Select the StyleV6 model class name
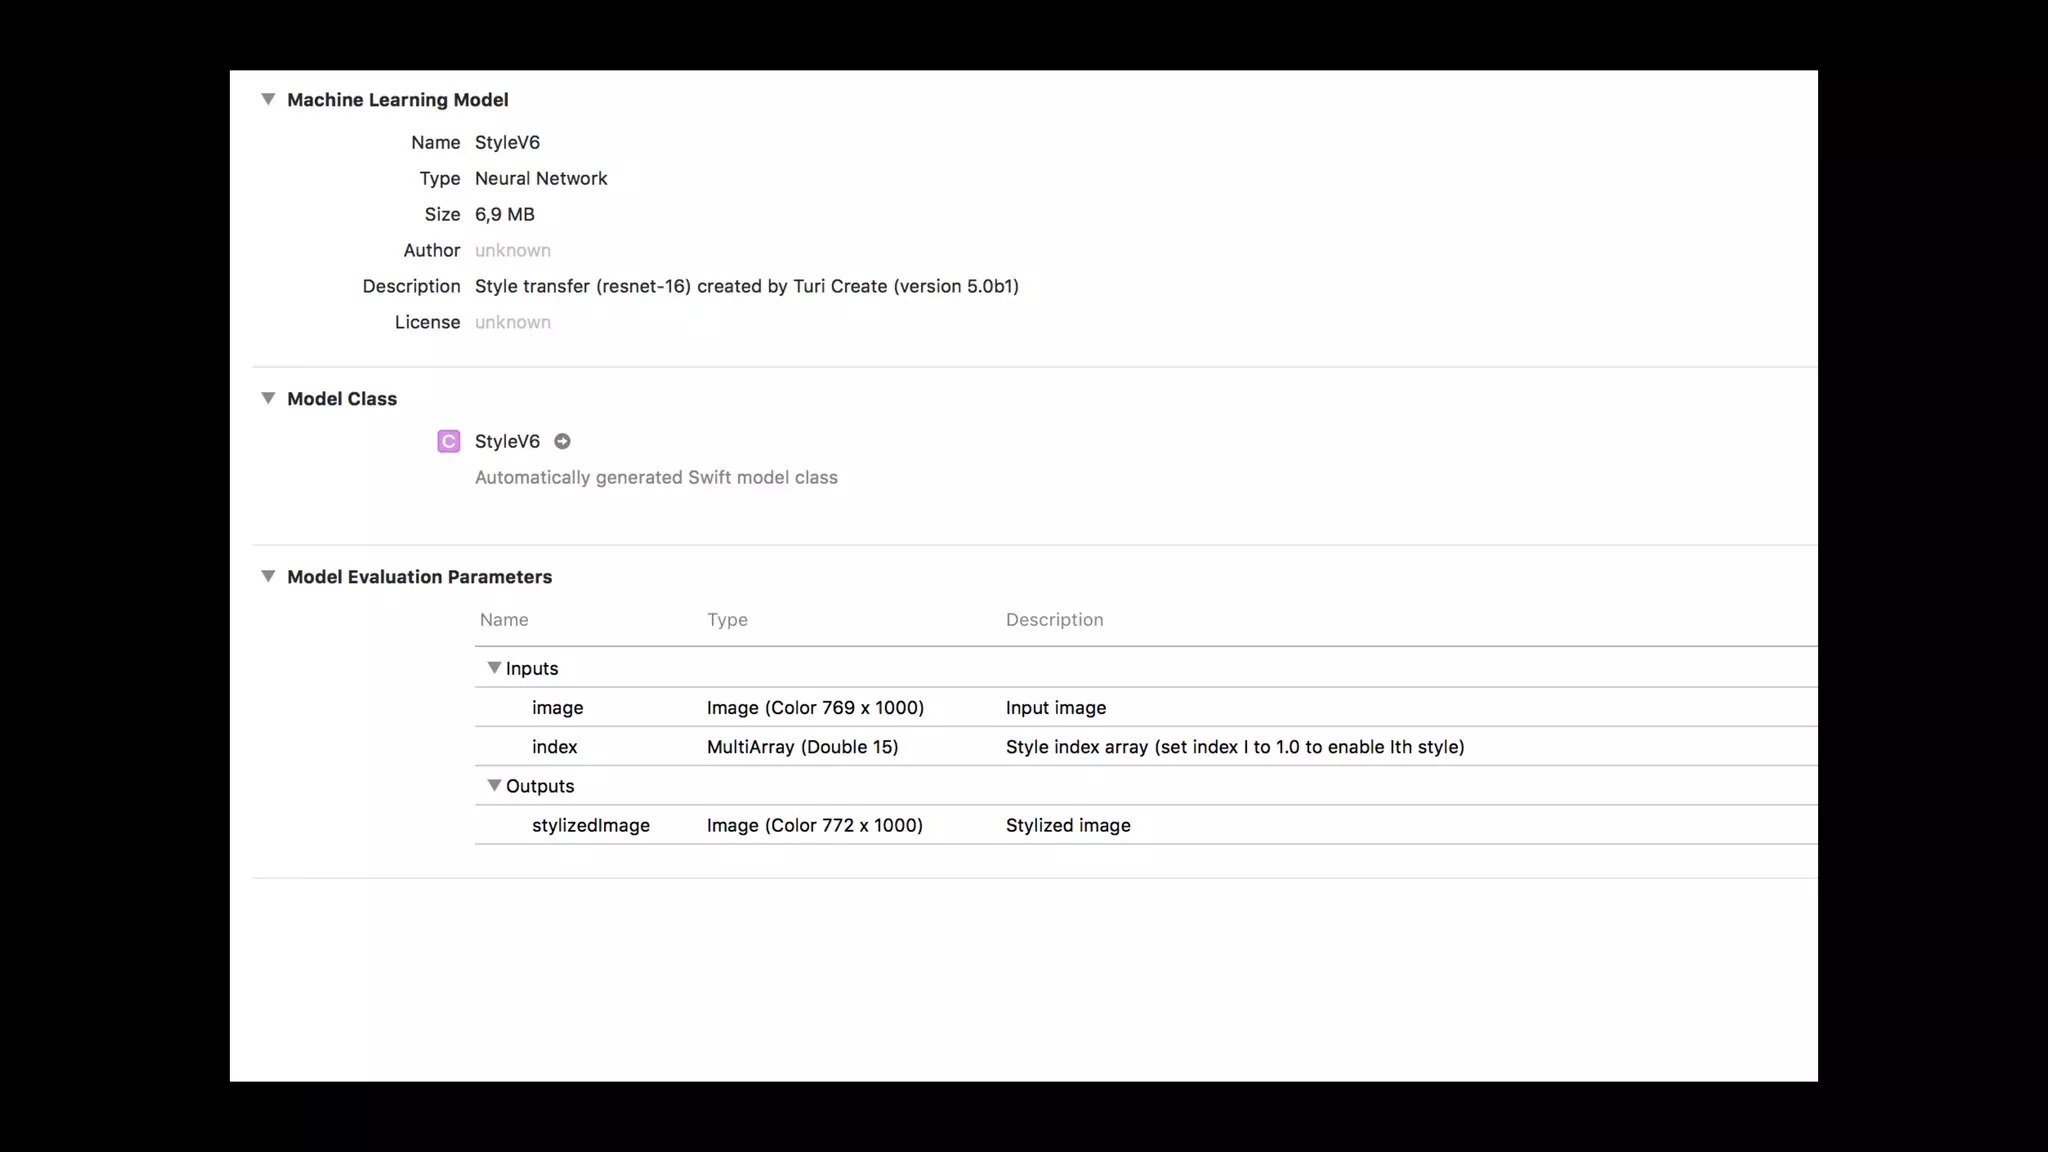2048x1152 pixels. [507, 441]
